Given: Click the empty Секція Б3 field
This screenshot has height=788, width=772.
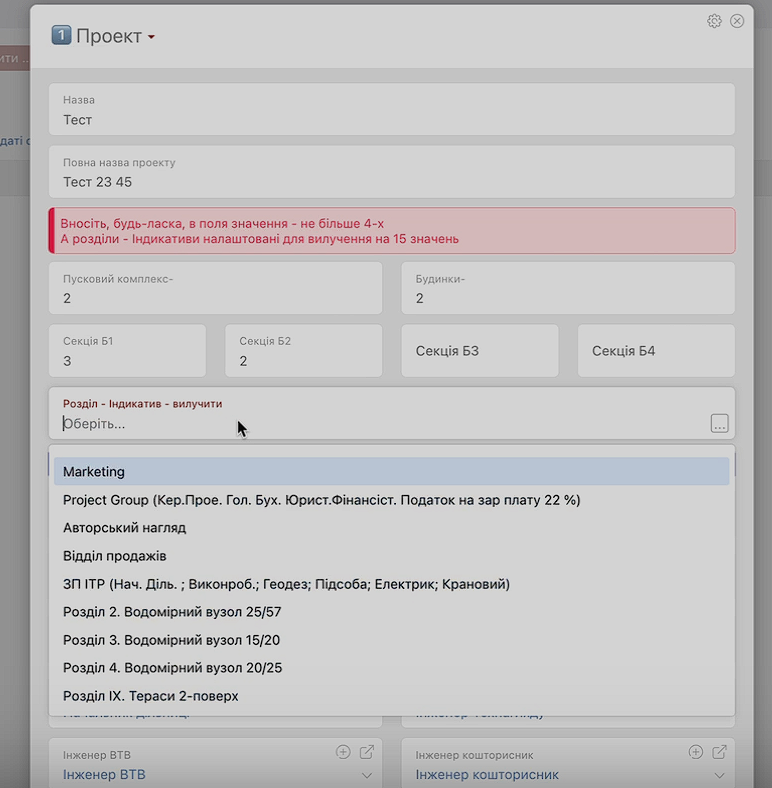Looking at the screenshot, I should click(479, 351).
